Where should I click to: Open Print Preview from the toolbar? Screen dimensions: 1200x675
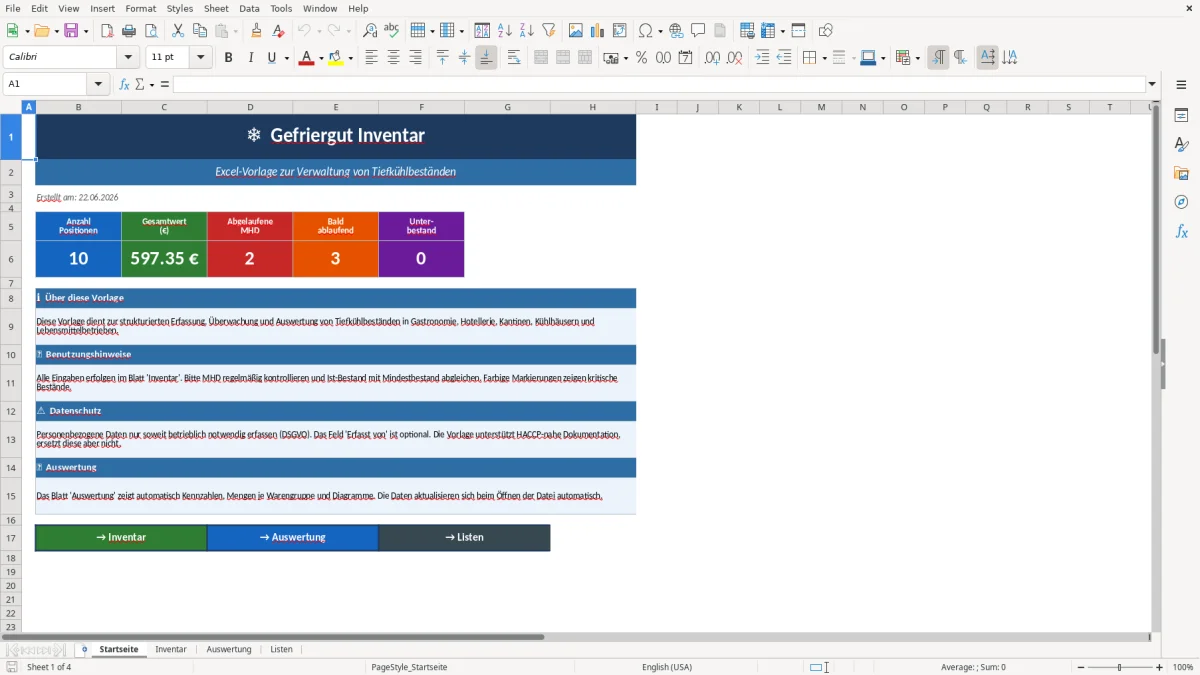[x=151, y=31]
